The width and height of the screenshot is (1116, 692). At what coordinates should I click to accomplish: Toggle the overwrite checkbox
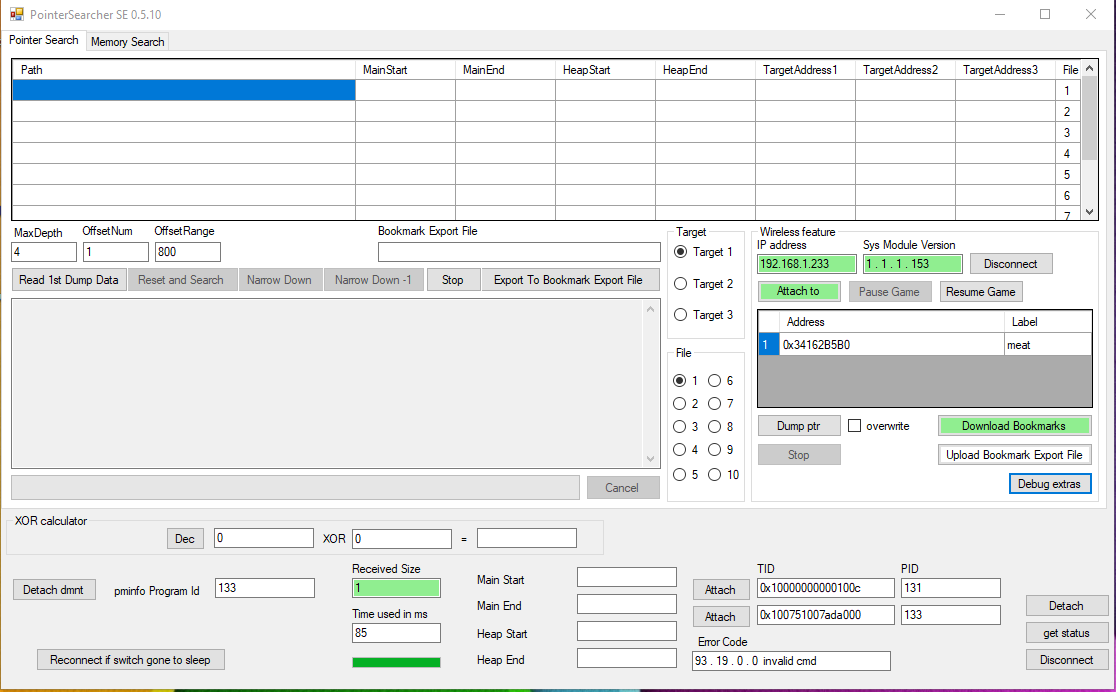(x=855, y=426)
